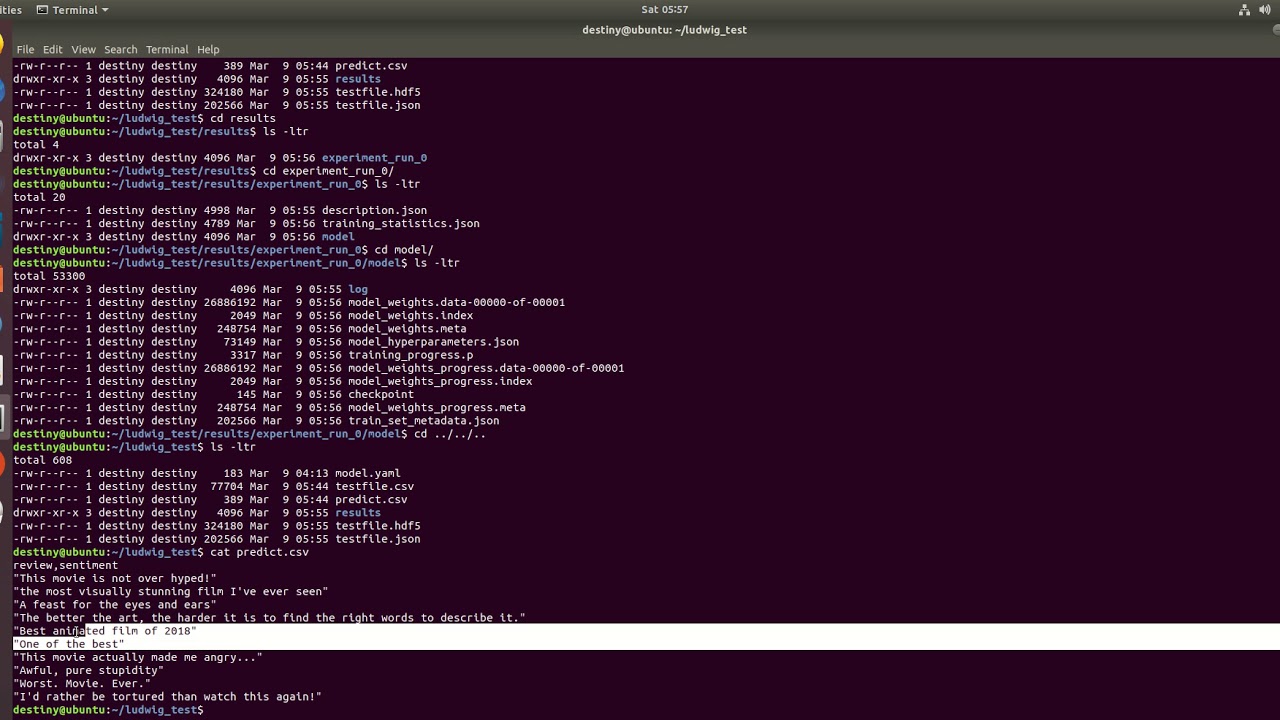Click the line "One of the best"
The image size is (1280, 720).
tap(69, 644)
